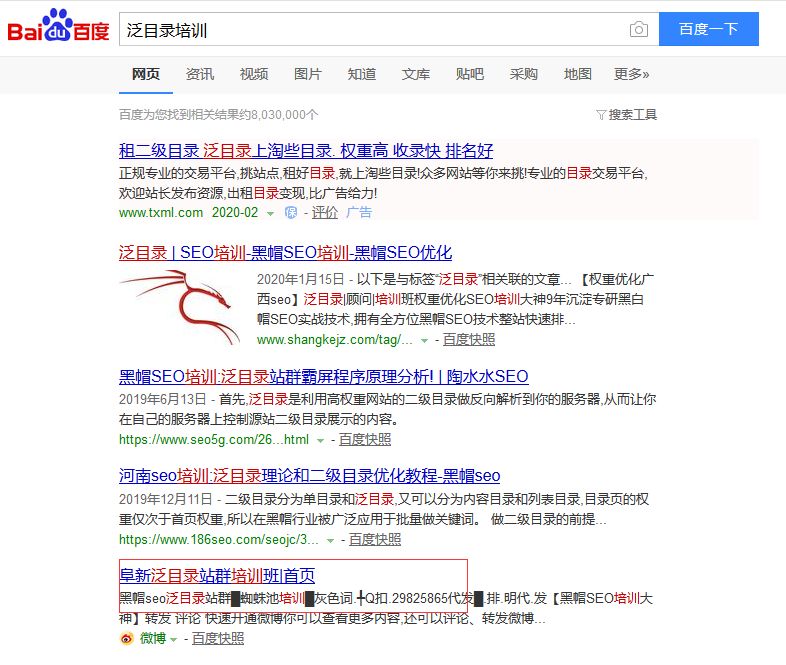Open 搜索工具 search tools
Image resolution: width=786 pixels, height=665 pixels.
coord(632,115)
